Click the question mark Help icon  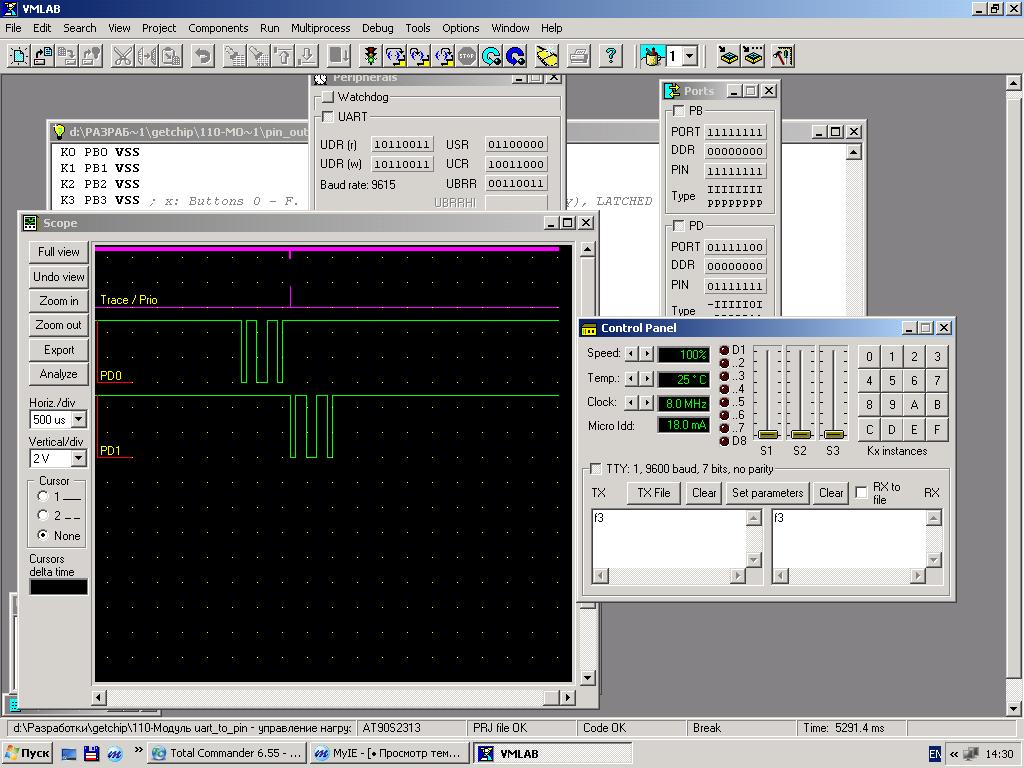point(611,56)
